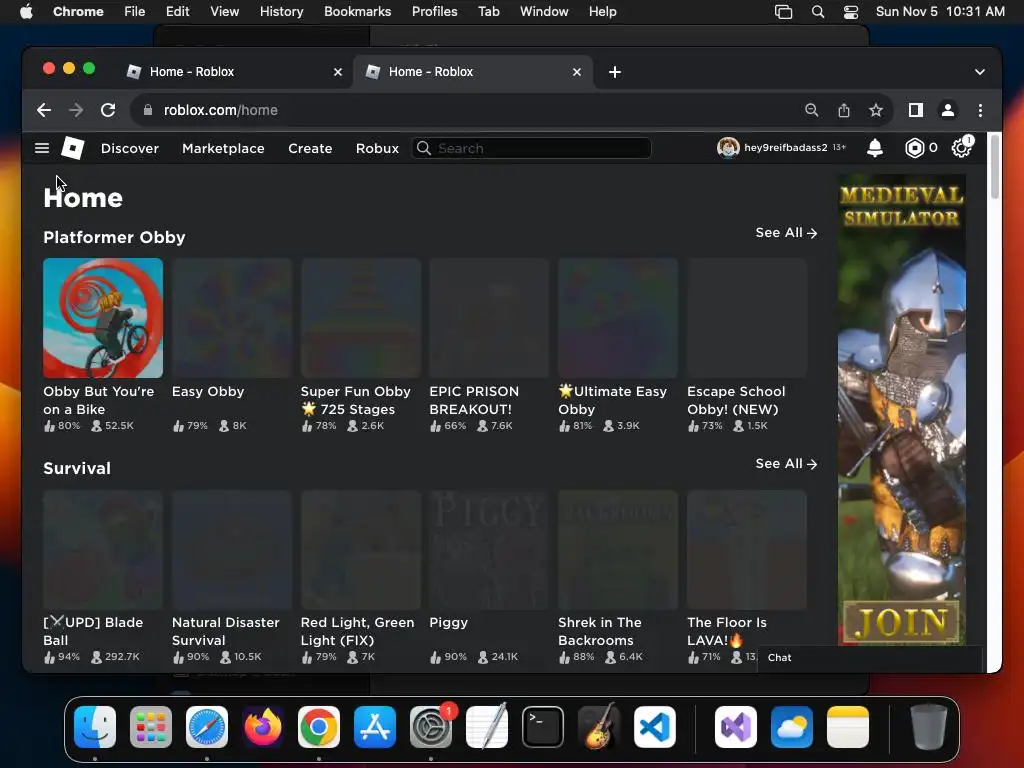Bookmark this page with the star icon
This screenshot has height=768, width=1024.
pos(876,110)
